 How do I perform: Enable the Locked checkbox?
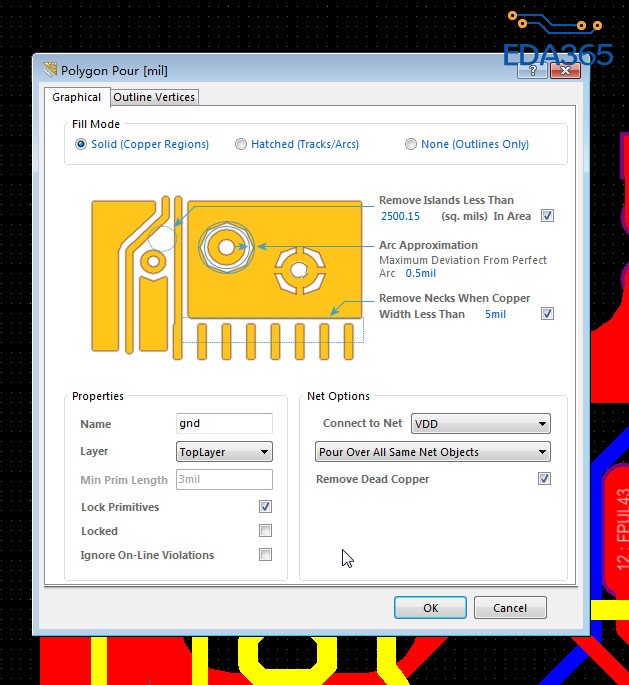click(x=265, y=531)
